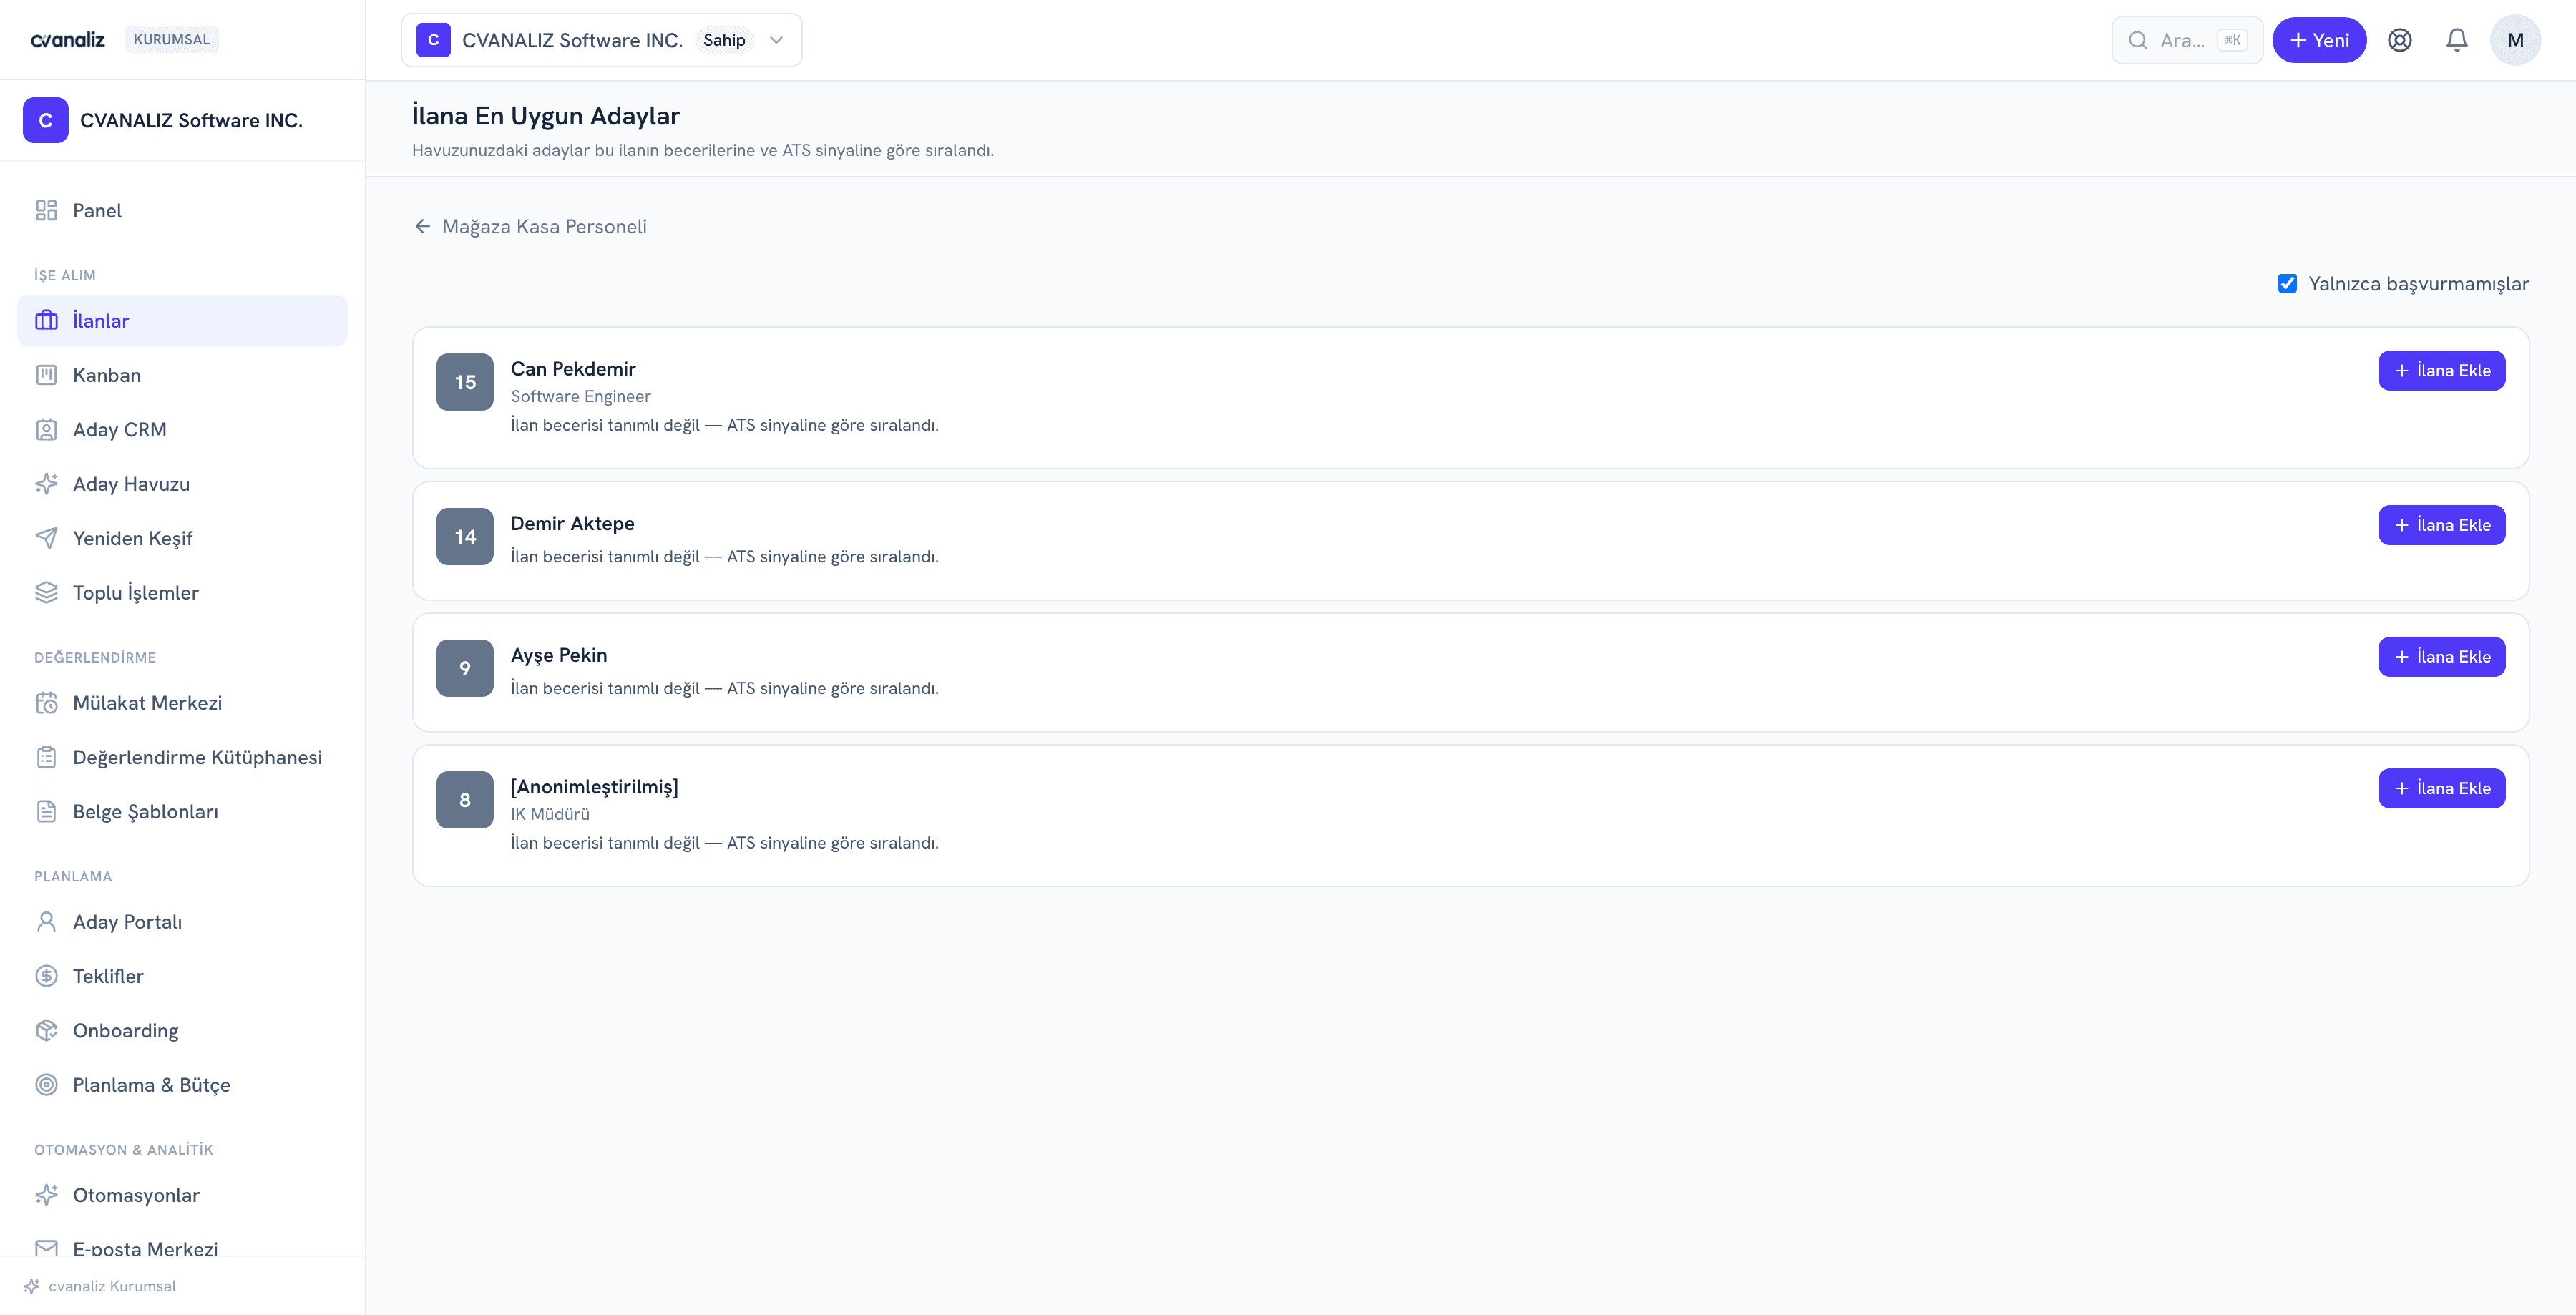Click the Sahip role badge
Viewport: 2576px width, 1315px height.
(724, 40)
